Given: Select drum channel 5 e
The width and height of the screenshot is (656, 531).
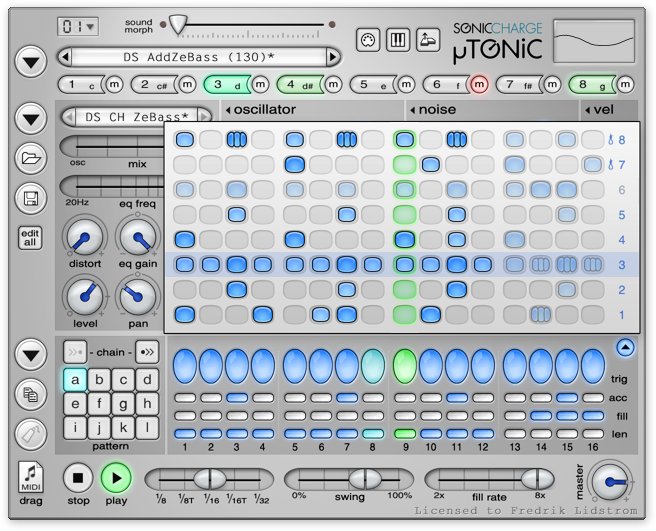Looking at the screenshot, I should (370, 85).
